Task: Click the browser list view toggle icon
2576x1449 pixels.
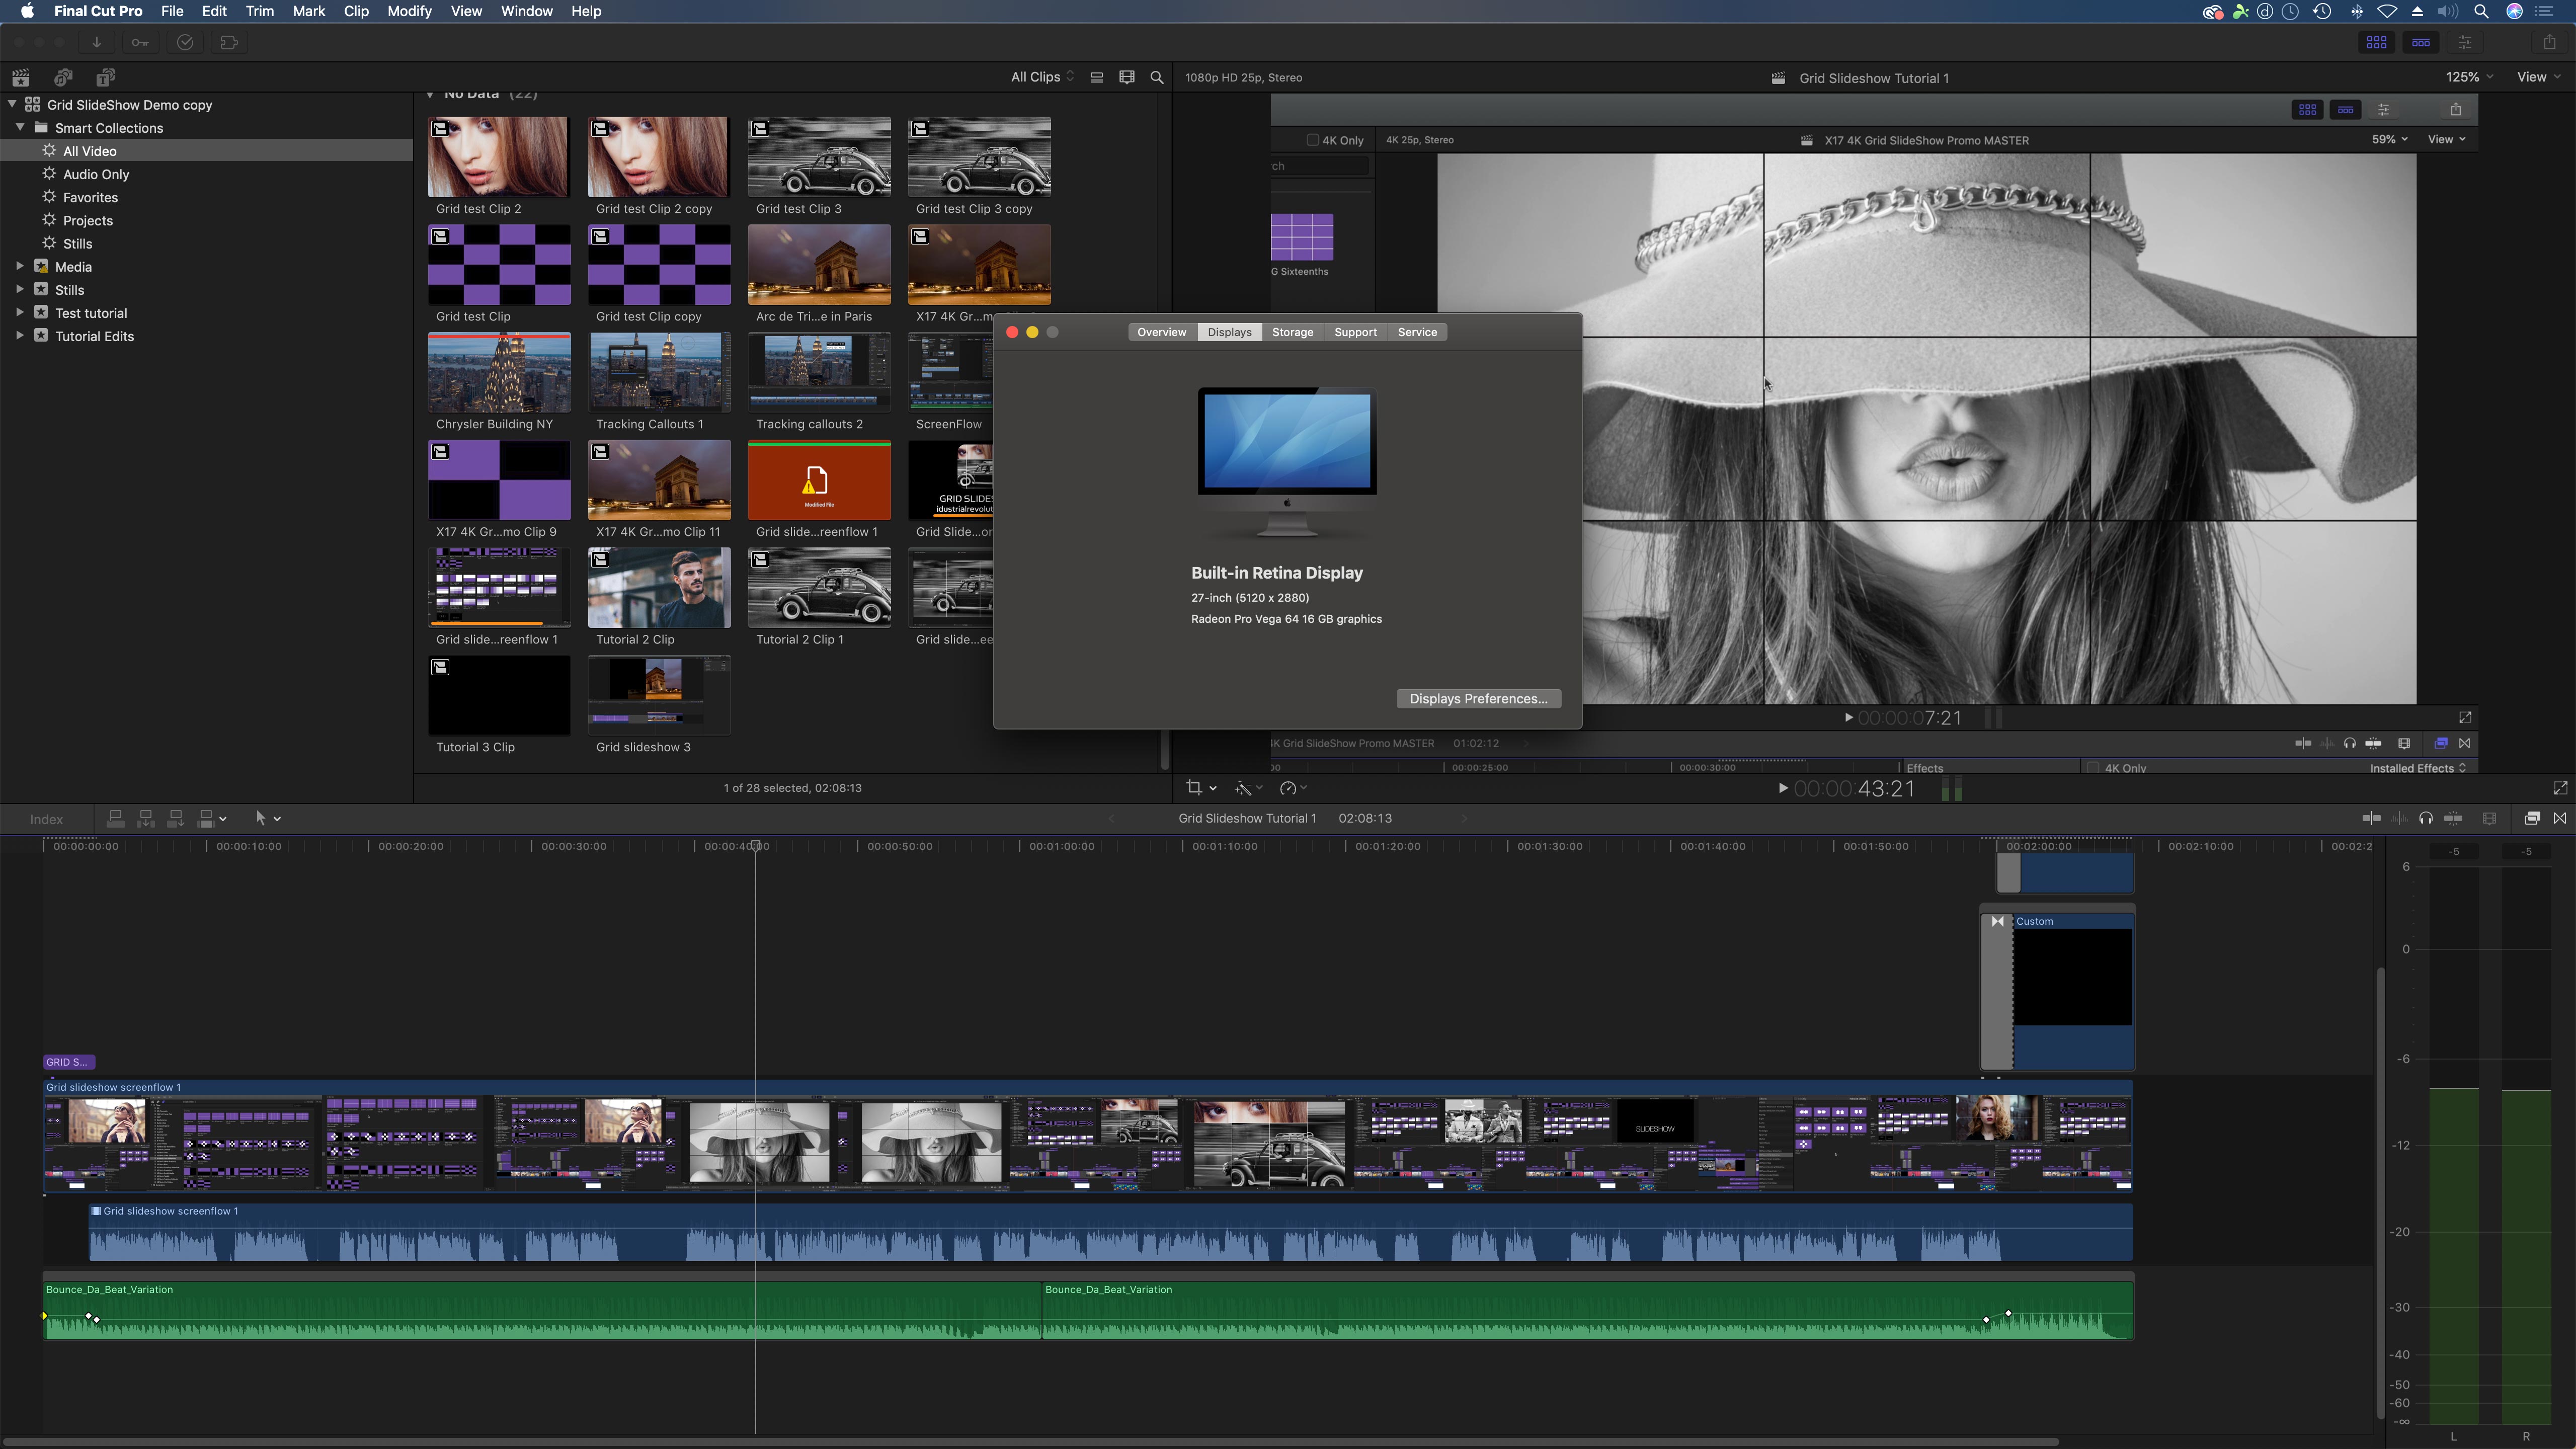Action: tap(1096, 77)
